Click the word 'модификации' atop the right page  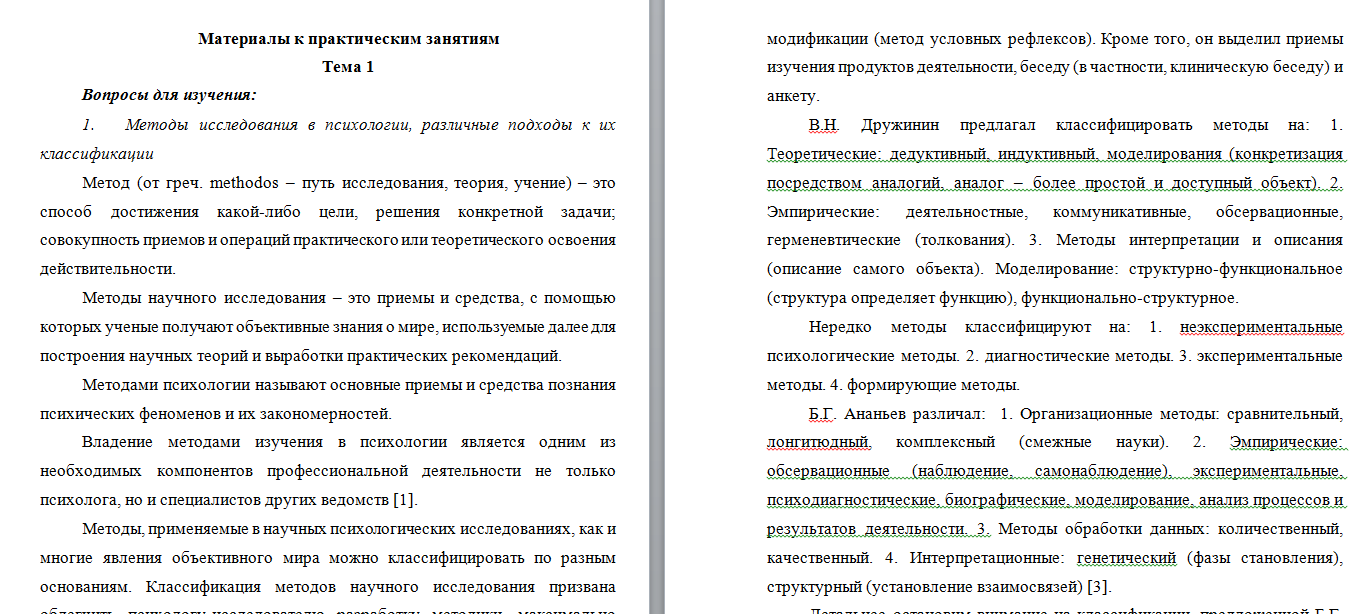pyautogui.click(x=815, y=40)
